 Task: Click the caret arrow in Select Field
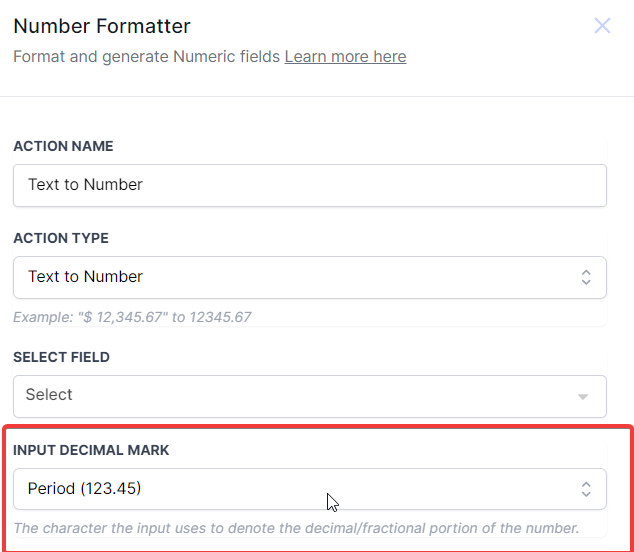pos(583,396)
